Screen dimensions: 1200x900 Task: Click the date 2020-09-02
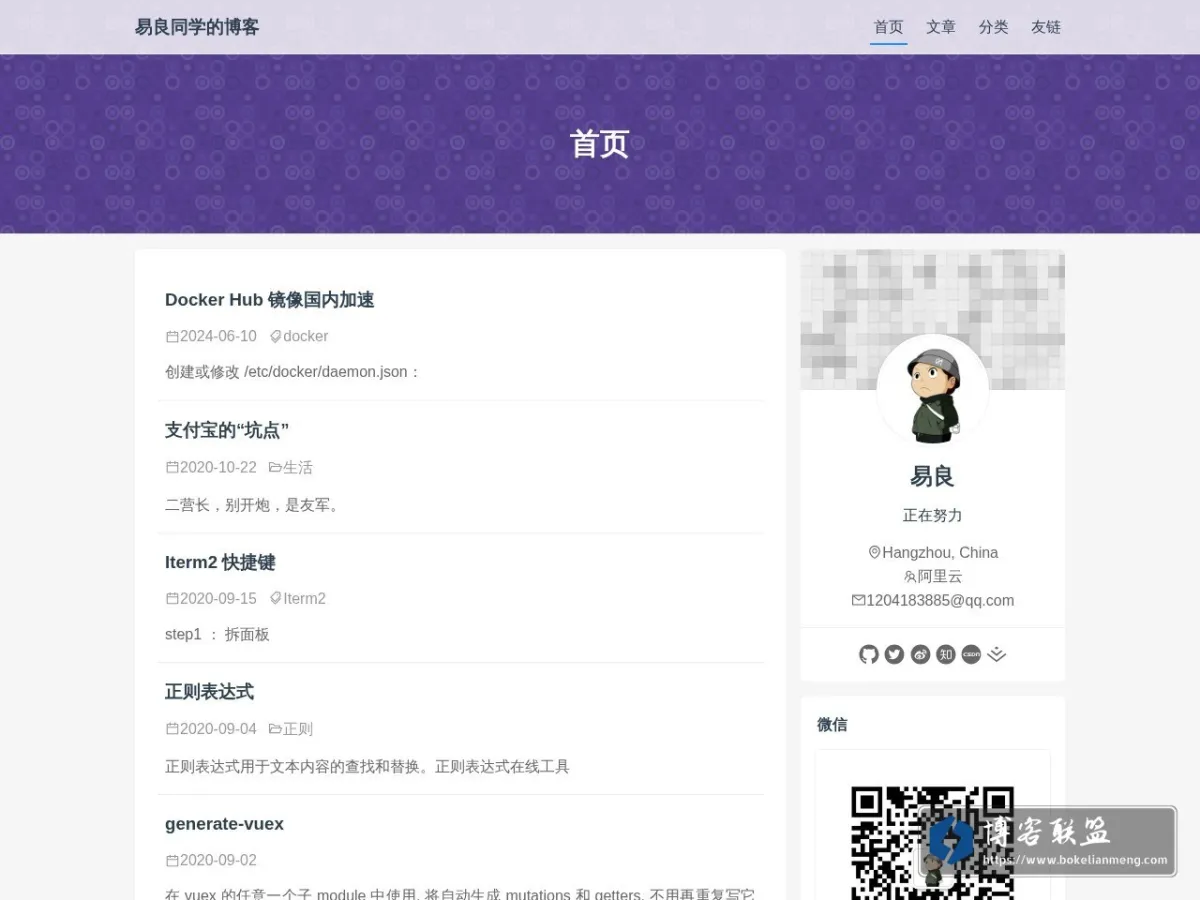click(218, 860)
